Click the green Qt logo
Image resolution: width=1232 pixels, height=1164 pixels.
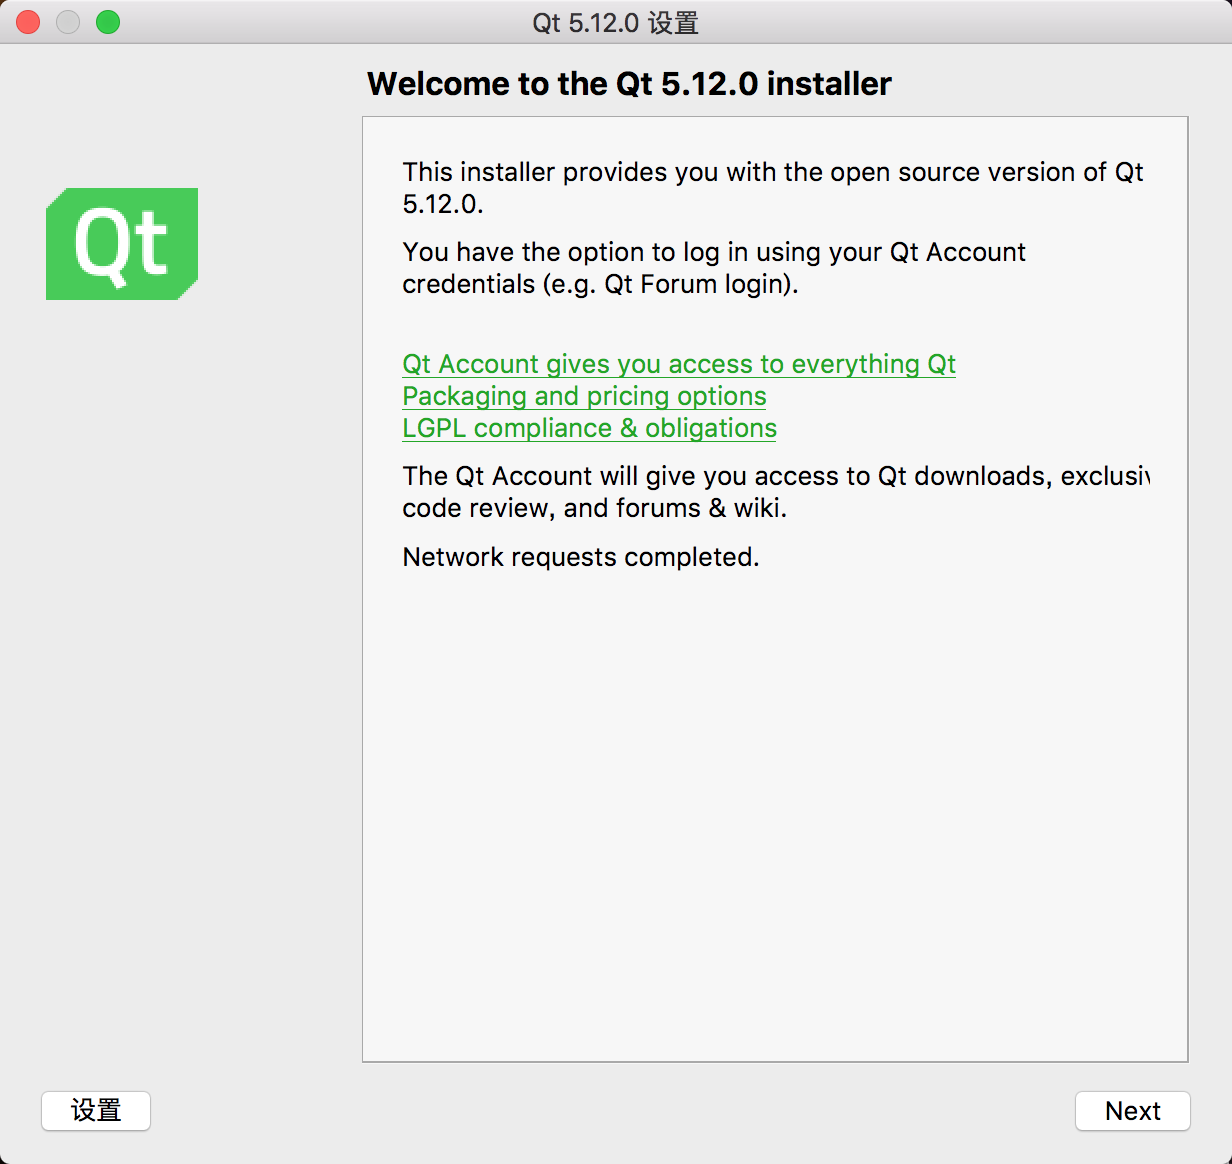click(122, 244)
